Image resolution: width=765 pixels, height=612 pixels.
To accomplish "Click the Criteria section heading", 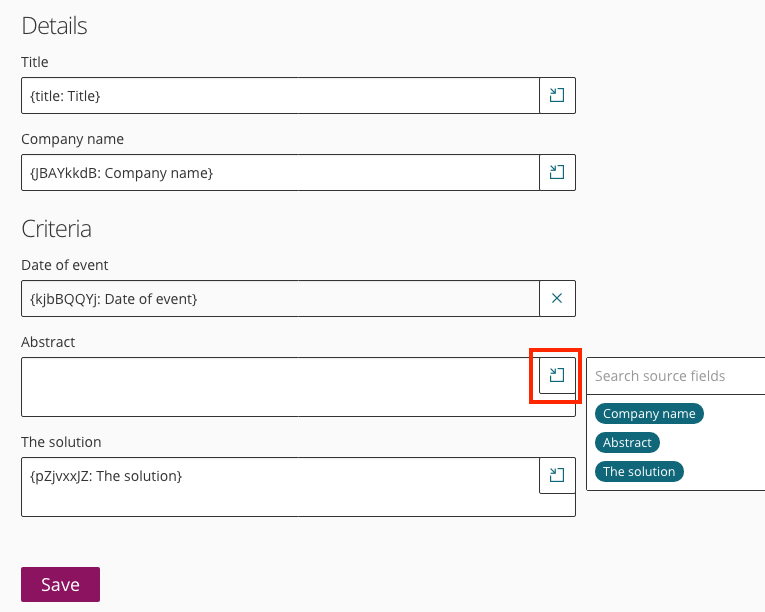I will pyautogui.click(x=56, y=229).
